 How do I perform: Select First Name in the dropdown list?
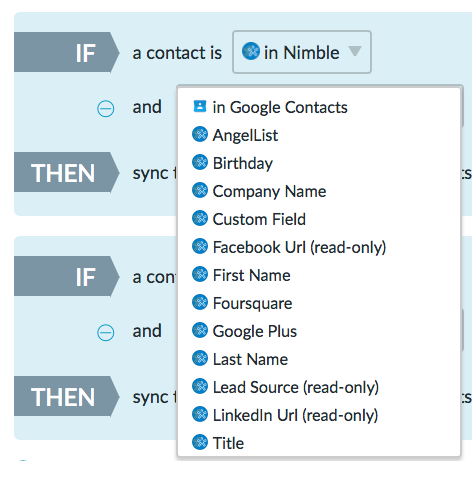[251, 275]
